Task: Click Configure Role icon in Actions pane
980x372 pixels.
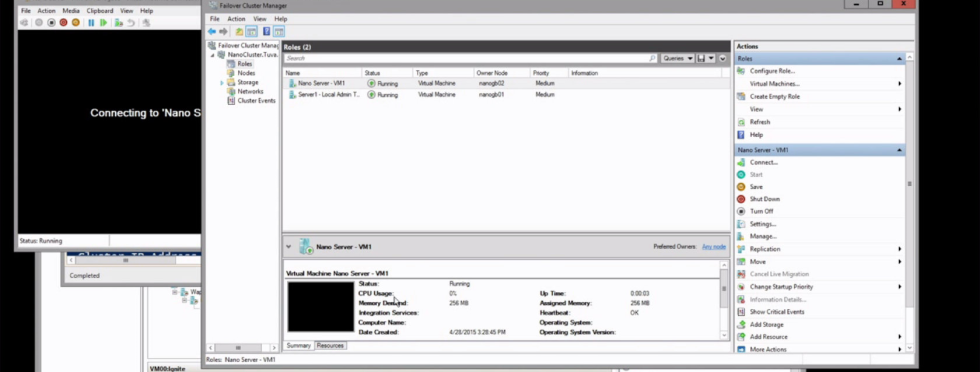Action: [x=741, y=71]
